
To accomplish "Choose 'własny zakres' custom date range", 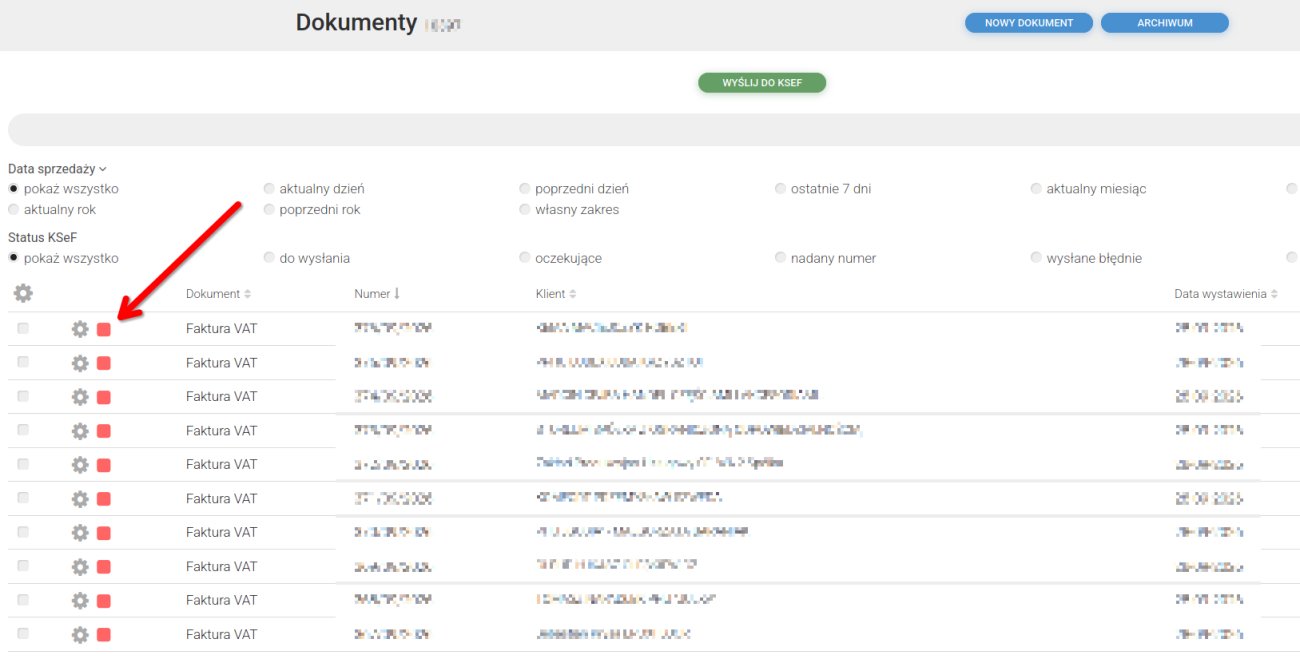I will tap(525, 210).
